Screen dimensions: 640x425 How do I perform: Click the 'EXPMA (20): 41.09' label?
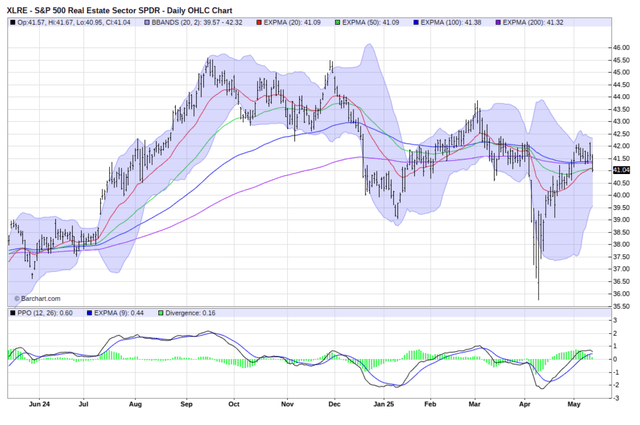pyautogui.click(x=292, y=22)
